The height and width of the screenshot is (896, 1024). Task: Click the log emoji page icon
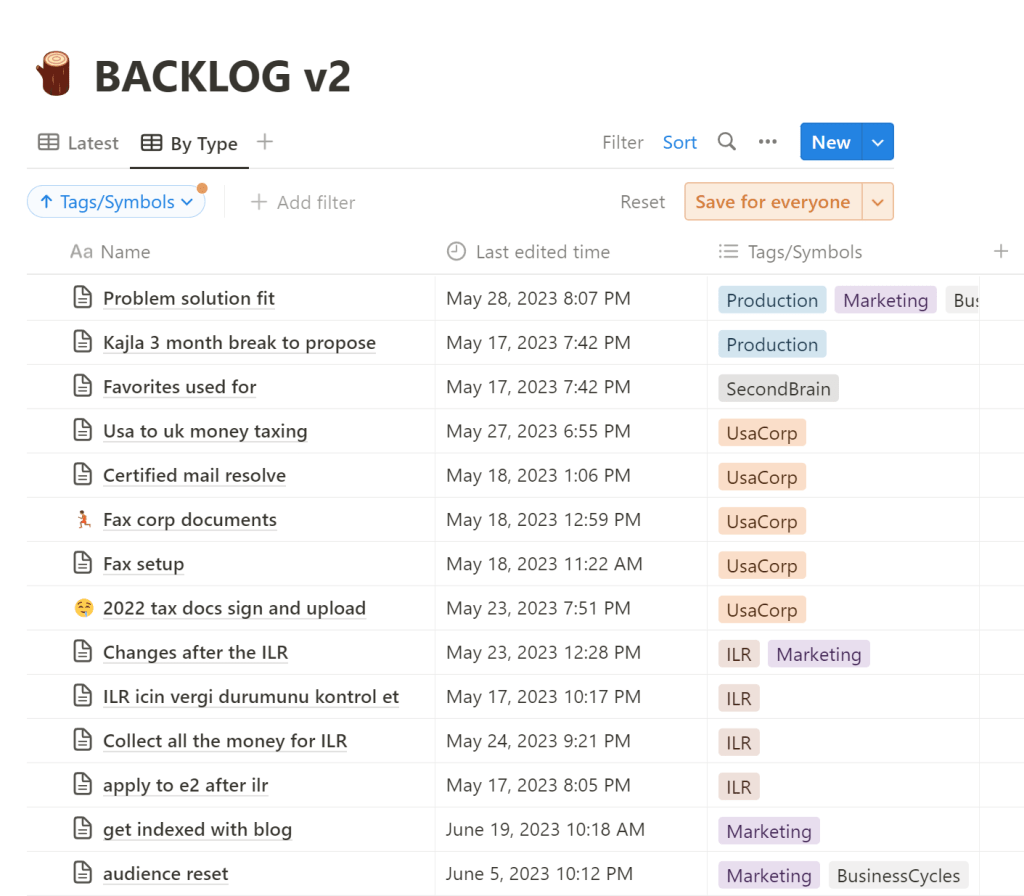tap(54, 74)
